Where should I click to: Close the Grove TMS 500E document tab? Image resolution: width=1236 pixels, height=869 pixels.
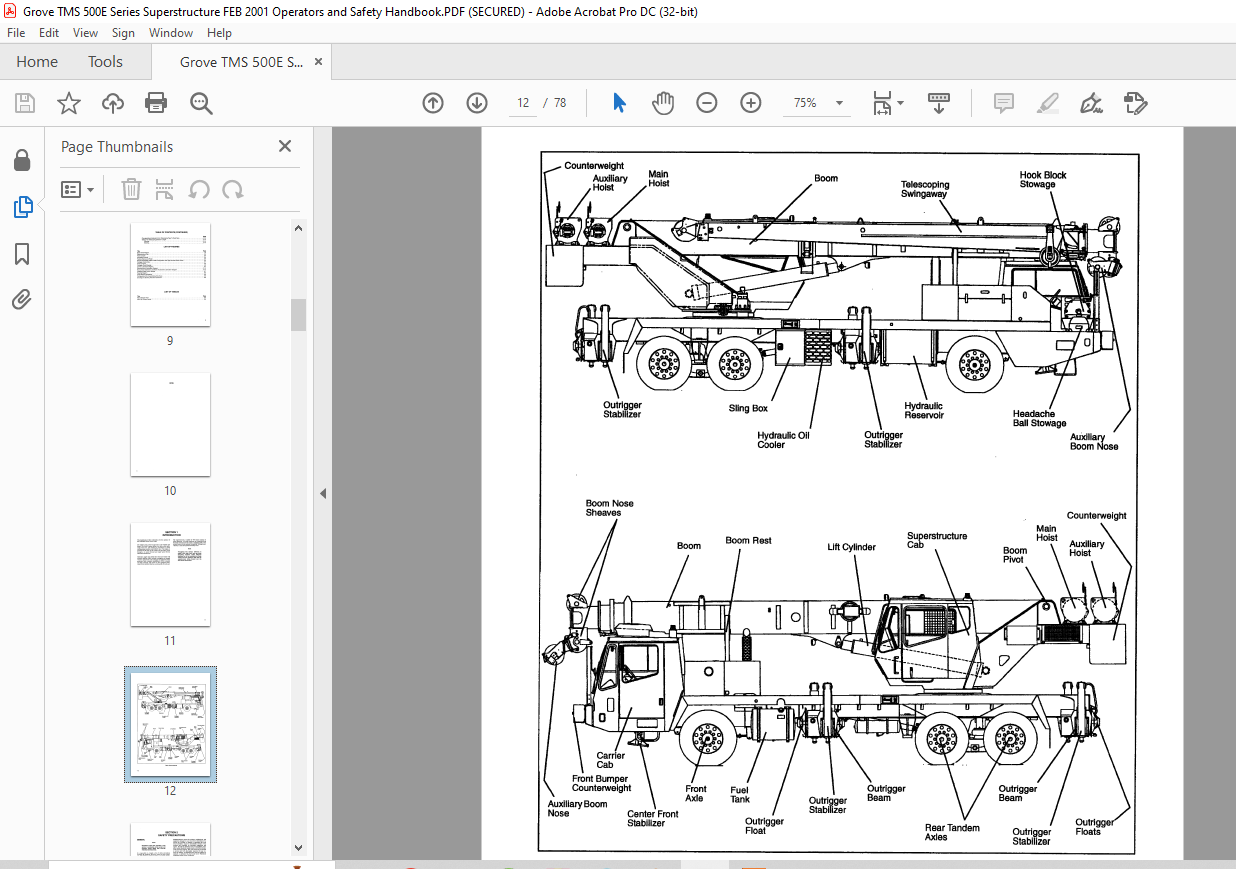tap(319, 62)
